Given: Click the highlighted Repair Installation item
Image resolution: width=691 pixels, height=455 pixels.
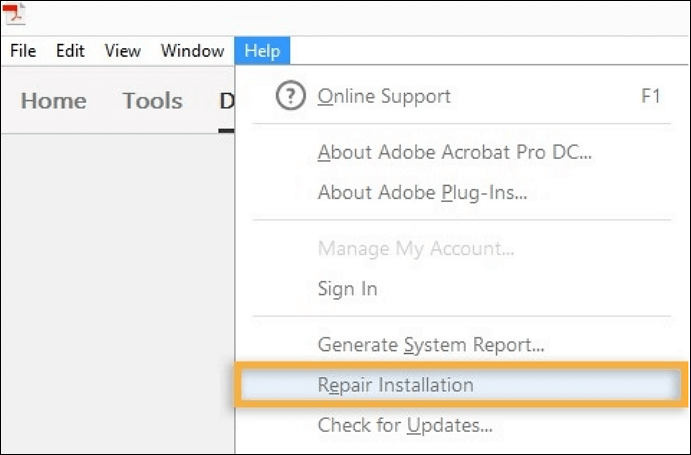Looking at the screenshot, I should [461, 384].
